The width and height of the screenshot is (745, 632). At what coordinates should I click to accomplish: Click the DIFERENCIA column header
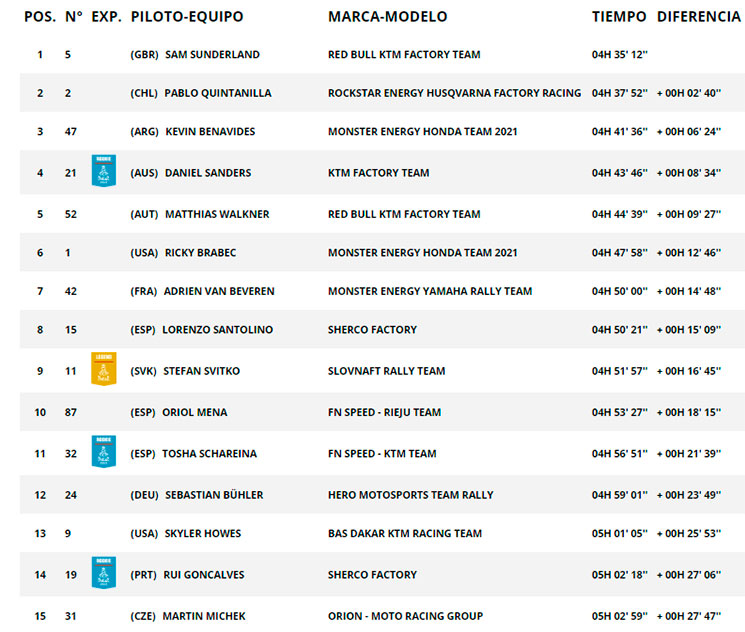point(698,17)
